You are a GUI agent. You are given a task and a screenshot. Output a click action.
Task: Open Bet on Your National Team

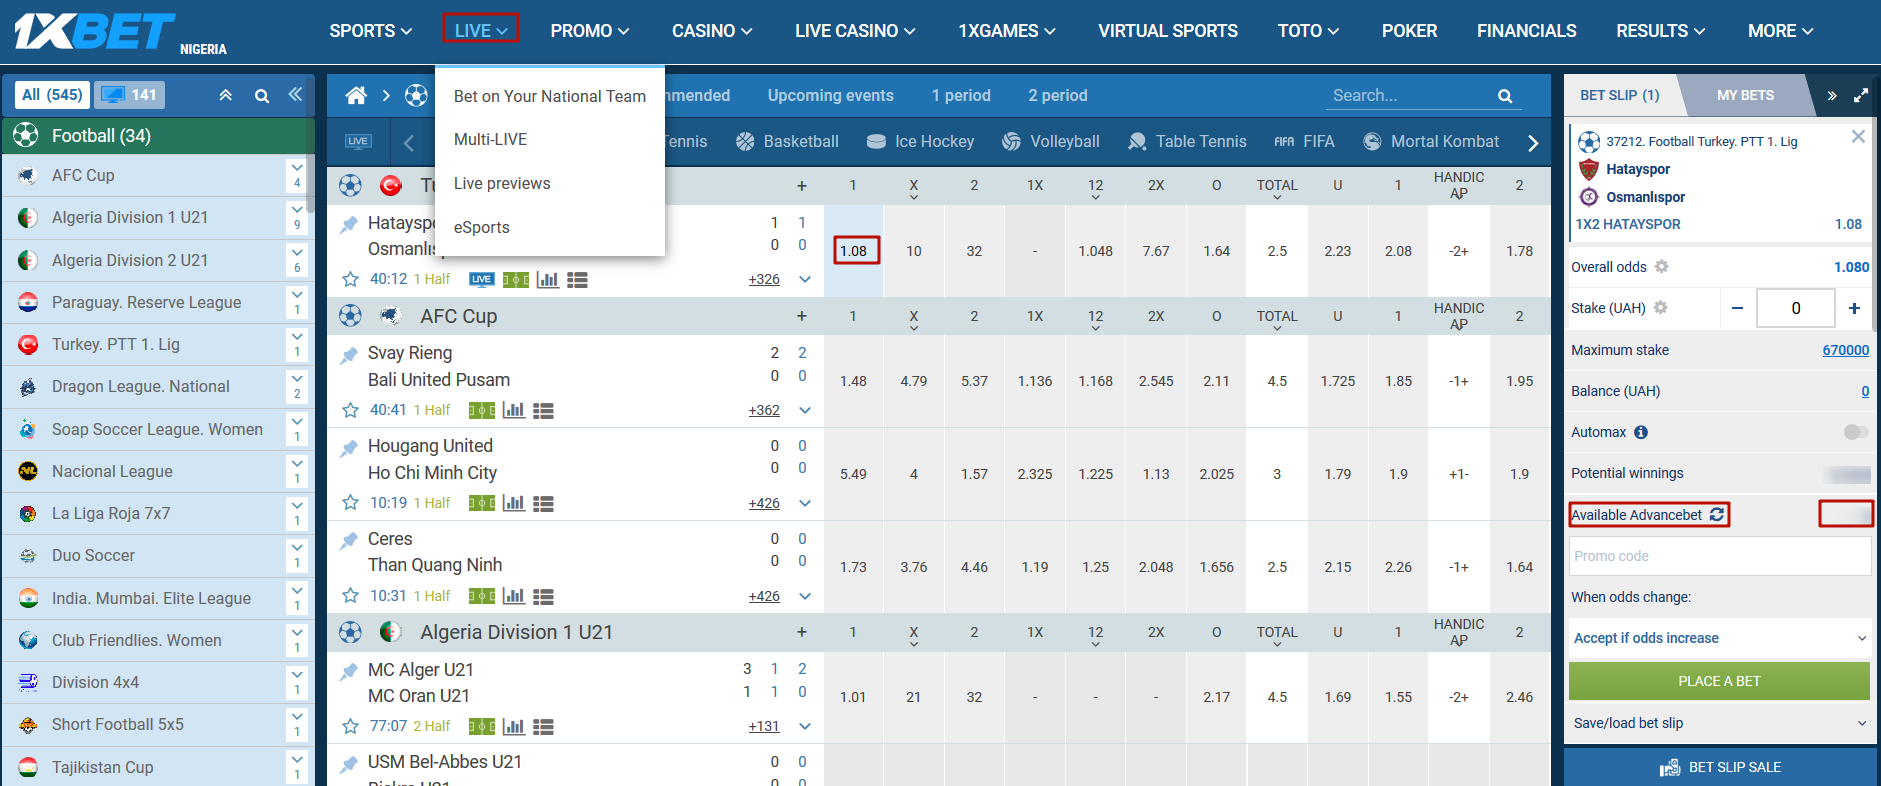pyautogui.click(x=550, y=96)
